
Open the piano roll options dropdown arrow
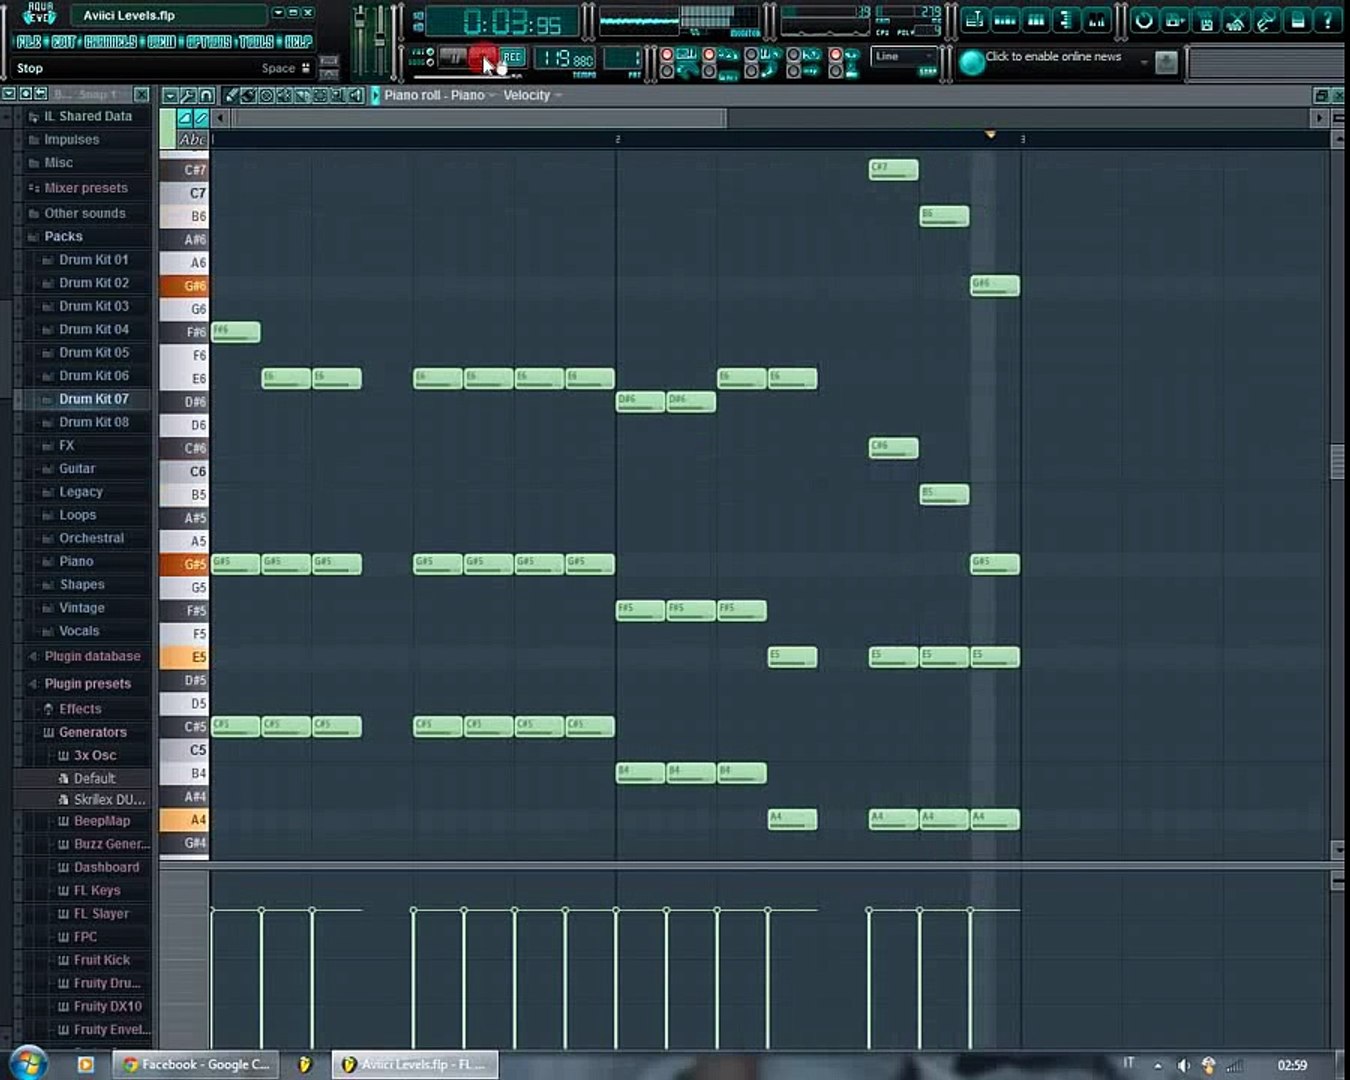point(170,95)
